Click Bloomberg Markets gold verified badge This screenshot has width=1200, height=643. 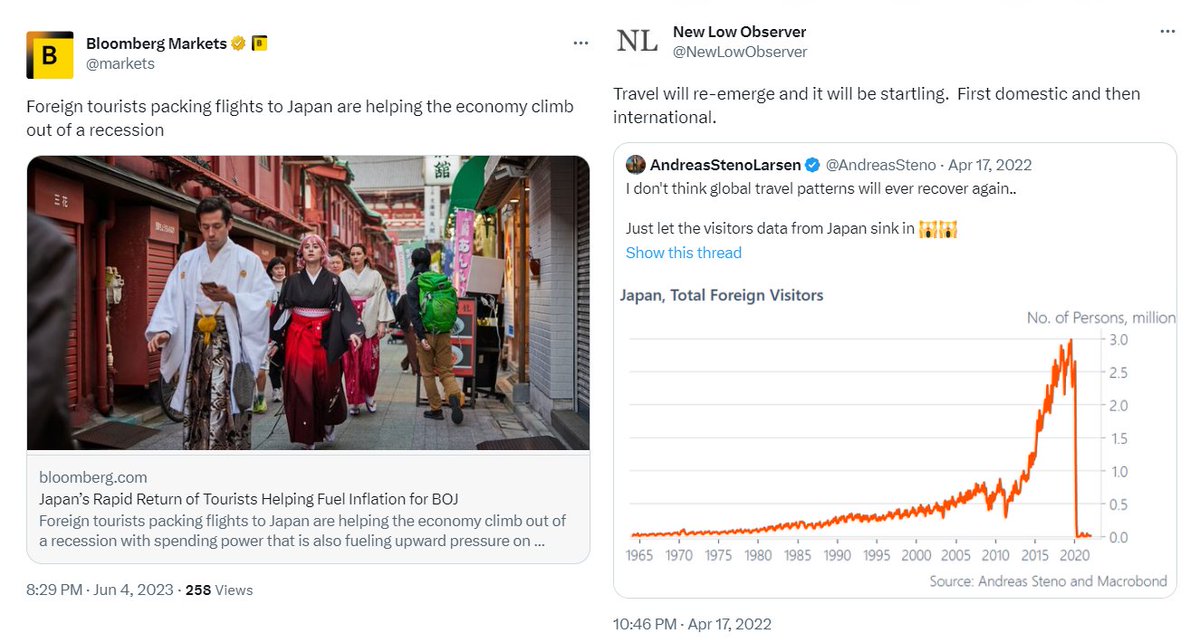[x=239, y=43]
